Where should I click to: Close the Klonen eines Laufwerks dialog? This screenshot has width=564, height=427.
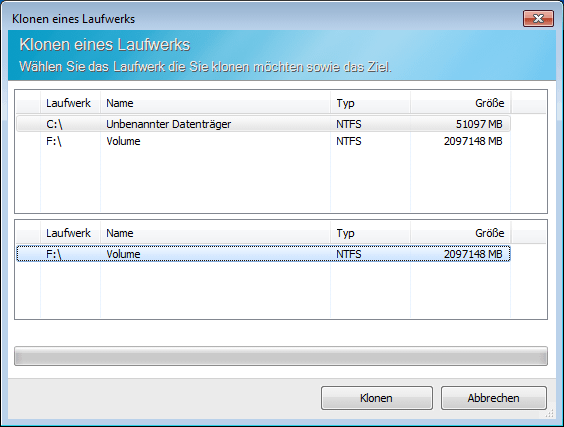pyautogui.click(x=538, y=18)
